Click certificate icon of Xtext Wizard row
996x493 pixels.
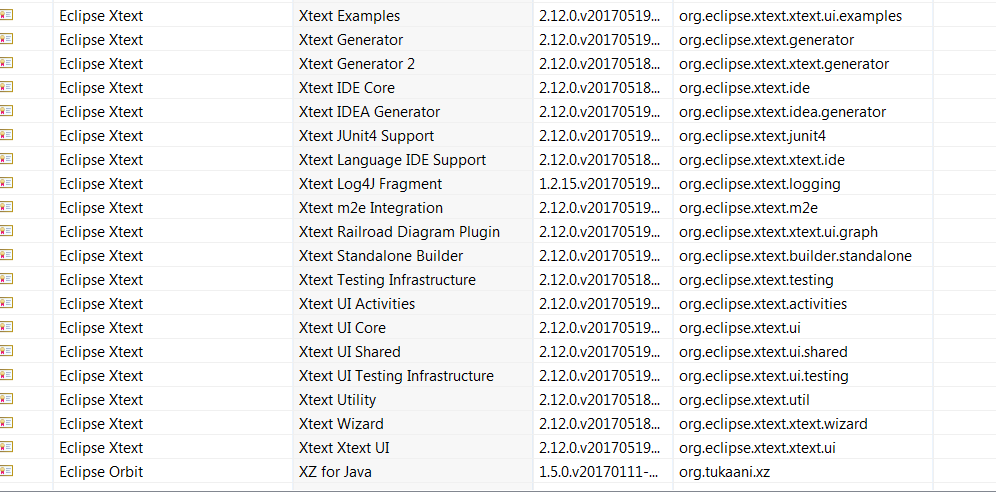coord(6,423)
